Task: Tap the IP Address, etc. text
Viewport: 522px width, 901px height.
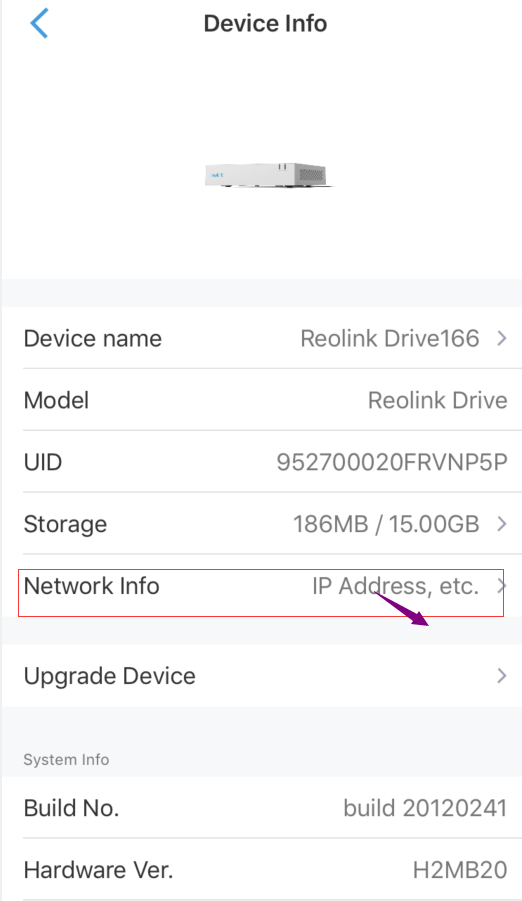Action: [x=396, y=586]
